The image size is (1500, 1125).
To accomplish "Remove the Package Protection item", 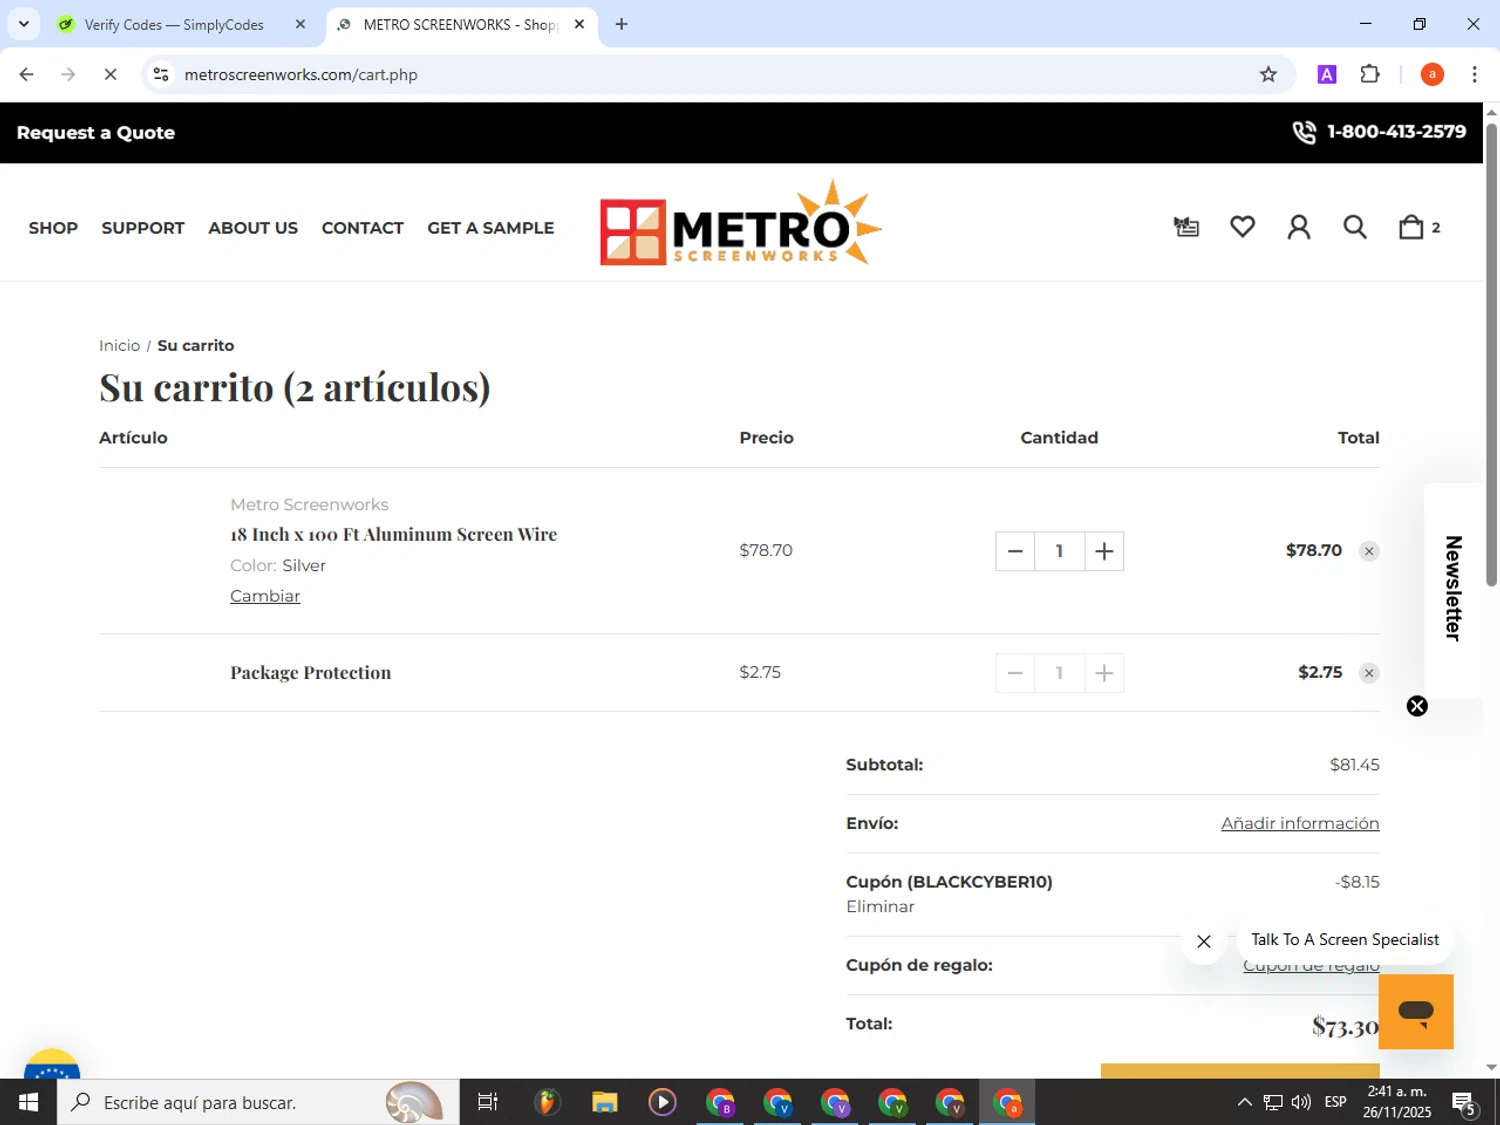I will (1369, 673).
